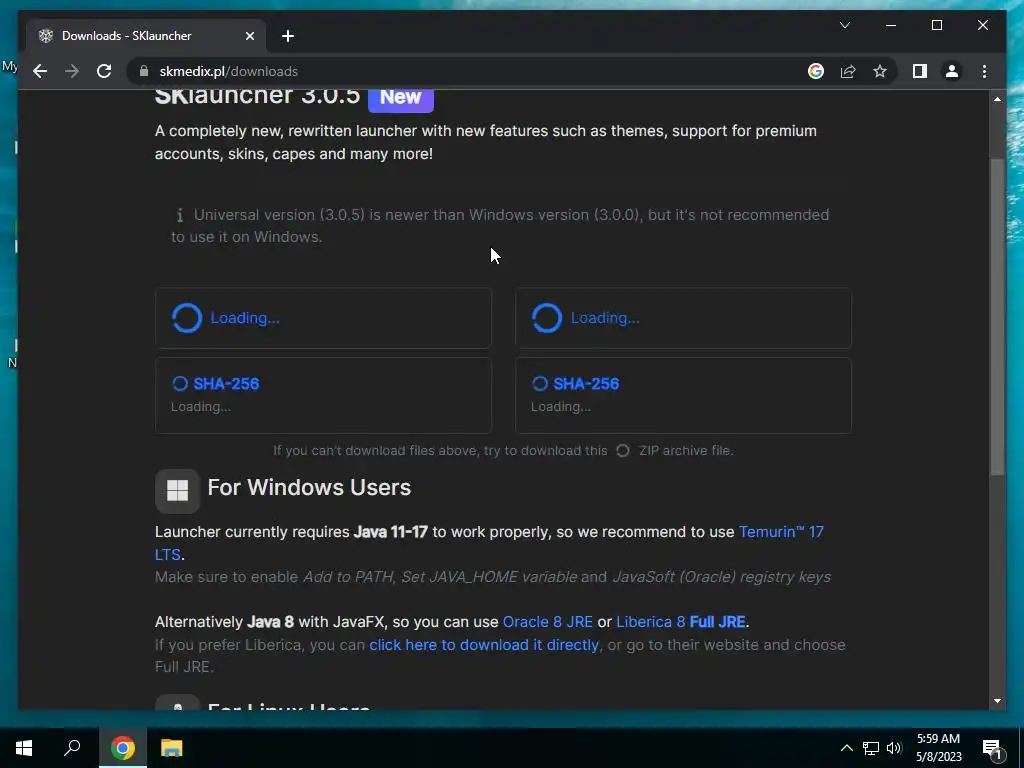Screen dimensions: 1024x768
Task: Click the scrollbar up arrow
Action: click(997, 99)
